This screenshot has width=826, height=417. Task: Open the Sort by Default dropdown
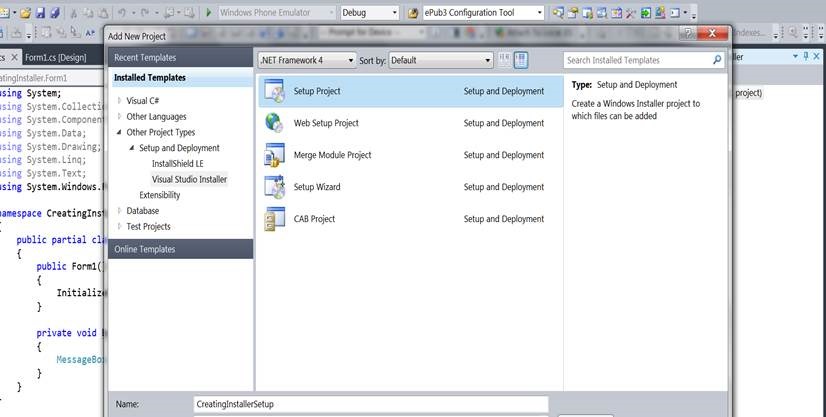440,60
